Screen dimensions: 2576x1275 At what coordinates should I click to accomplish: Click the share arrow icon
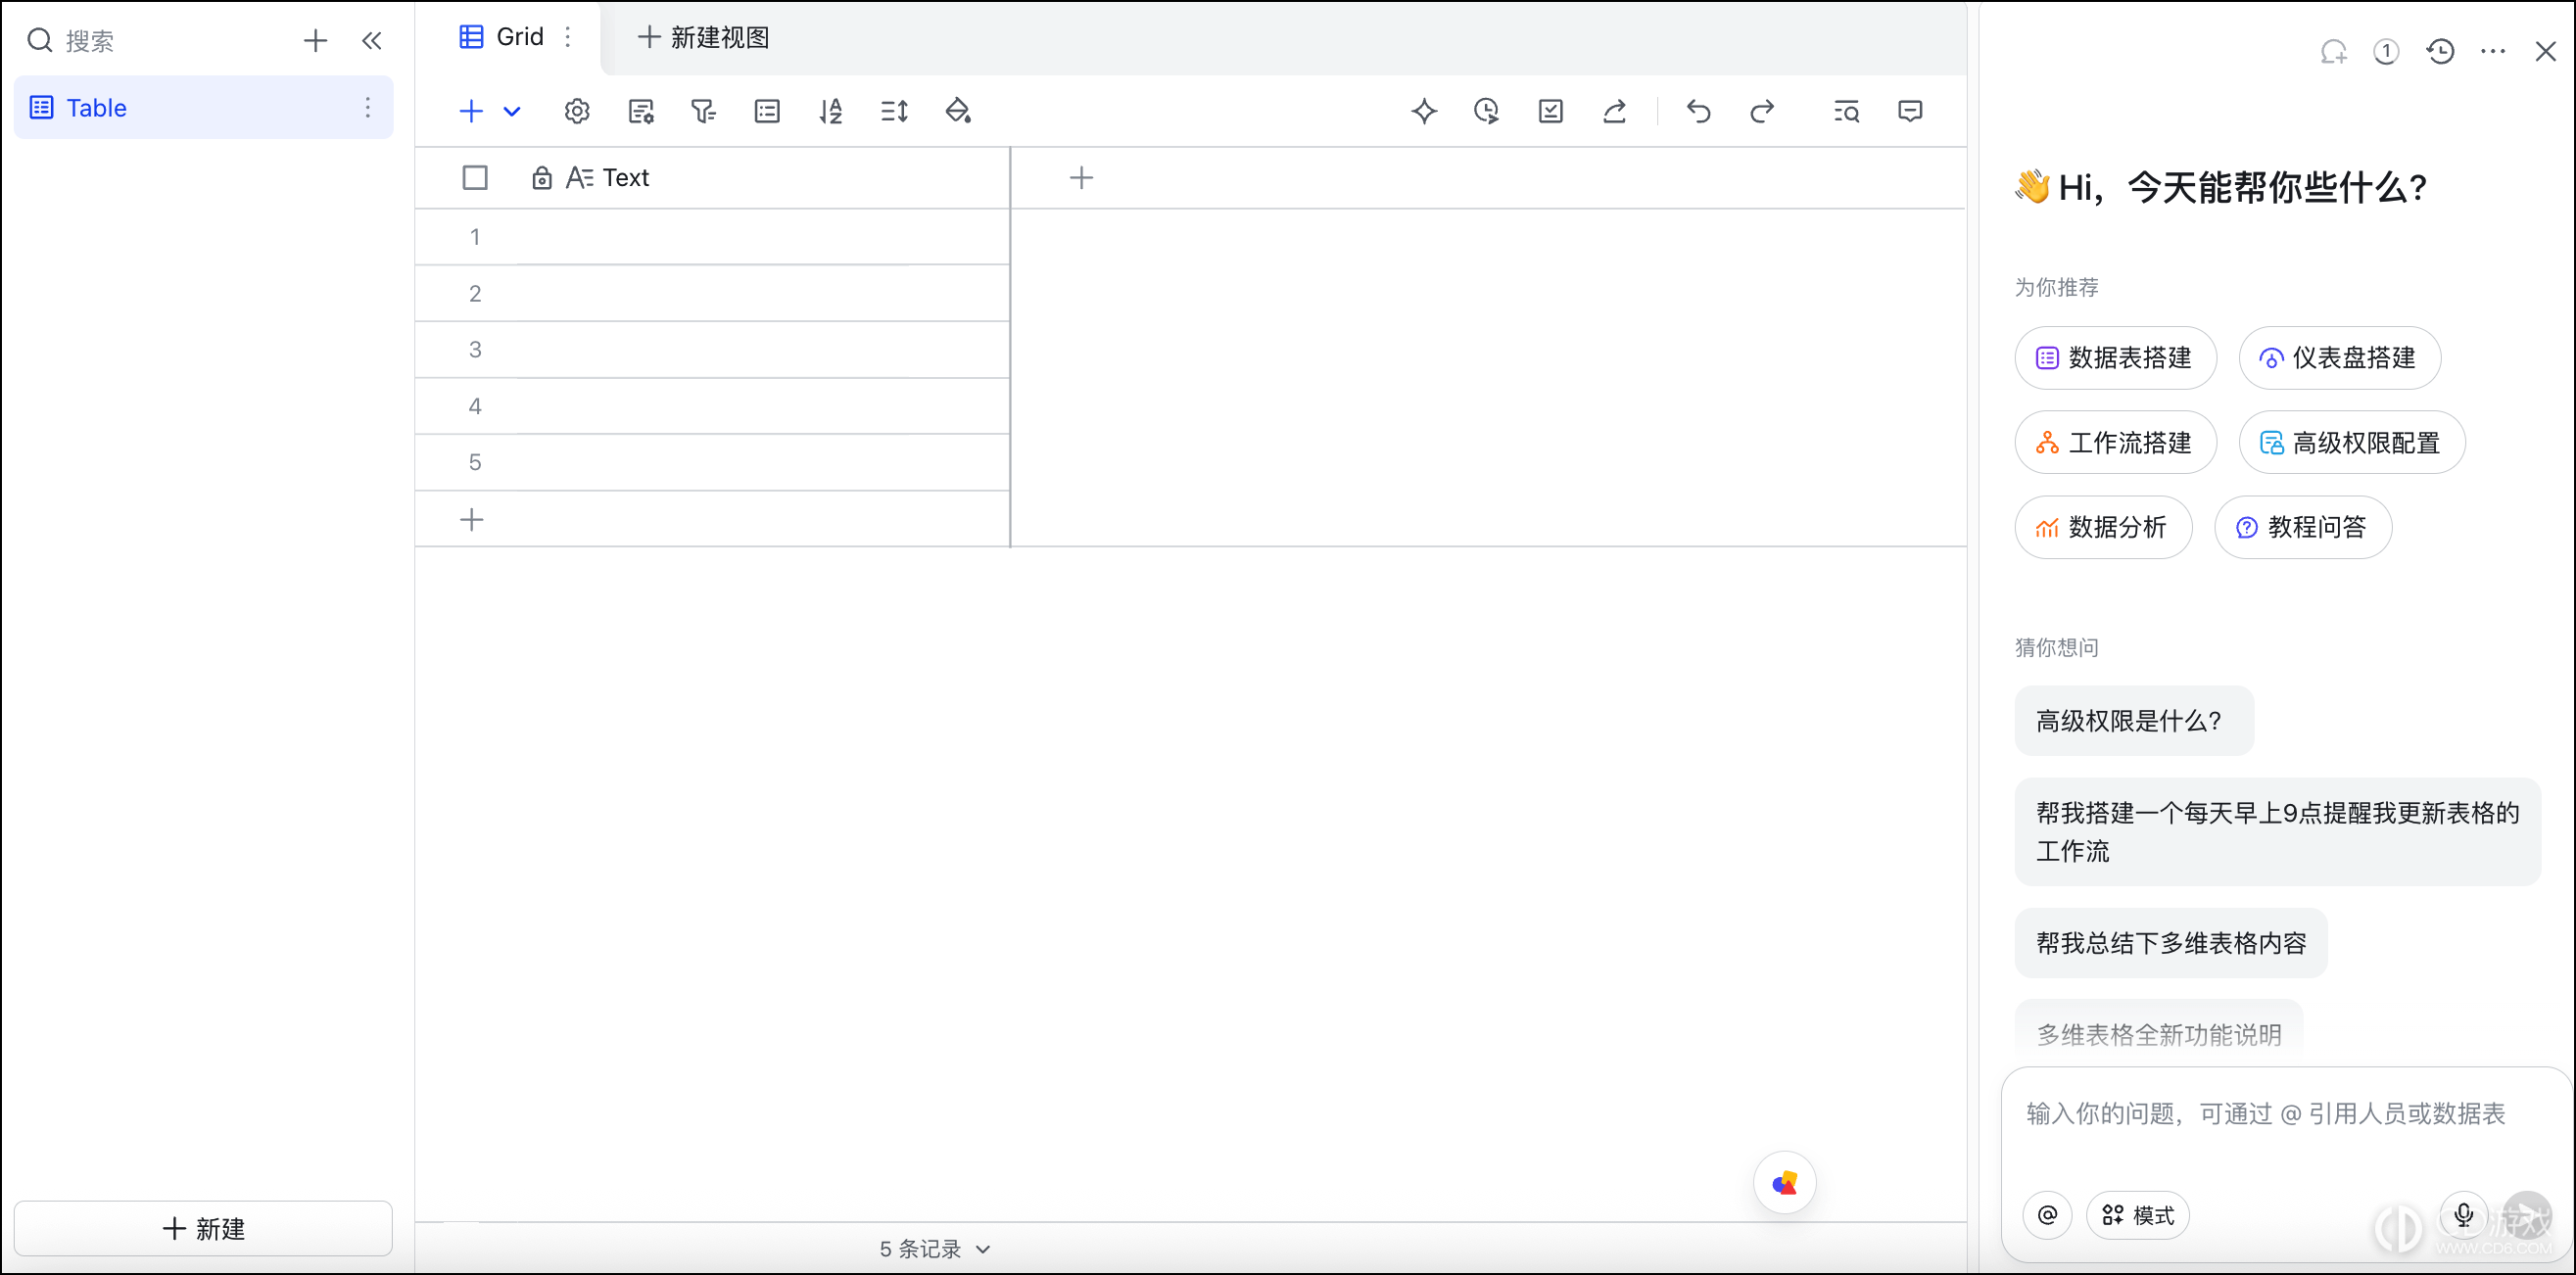1615,111
